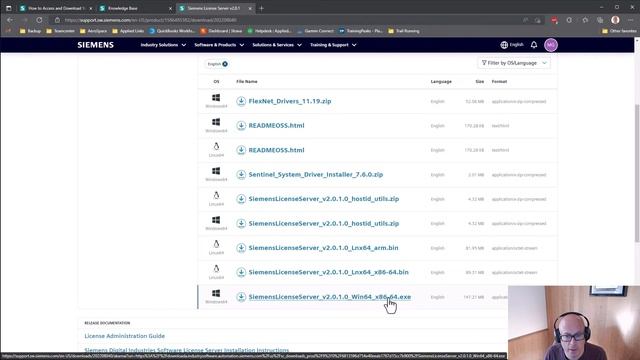Click download icon for Windows hostid_utils.zip
Screen dimensions: 640x360
pyautogui.click(x=241, y=224)
